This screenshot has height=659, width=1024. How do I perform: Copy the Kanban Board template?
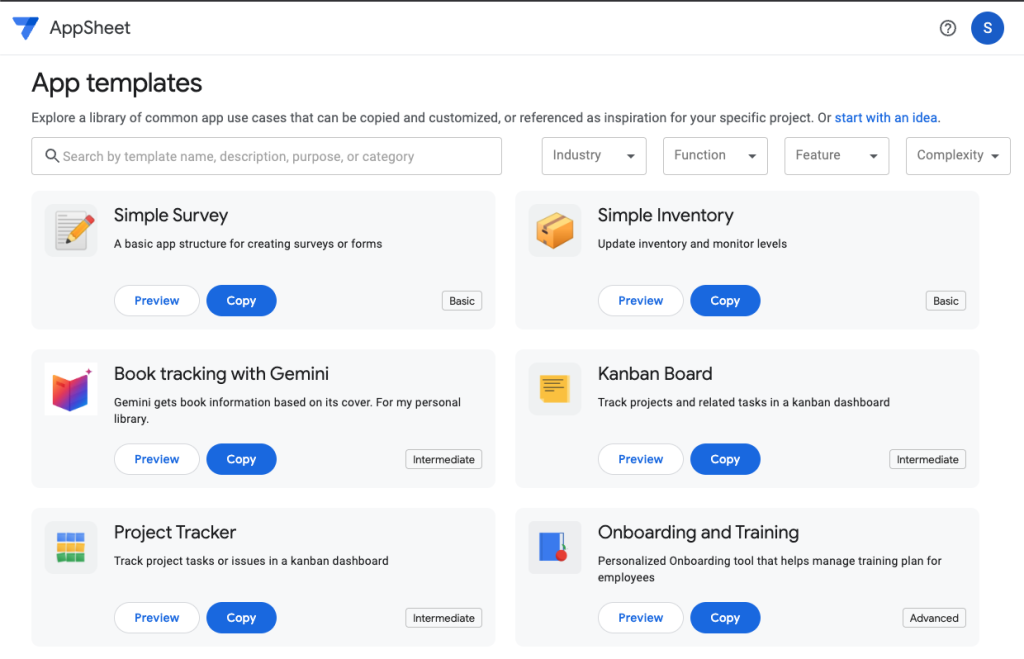click(725, 459)
